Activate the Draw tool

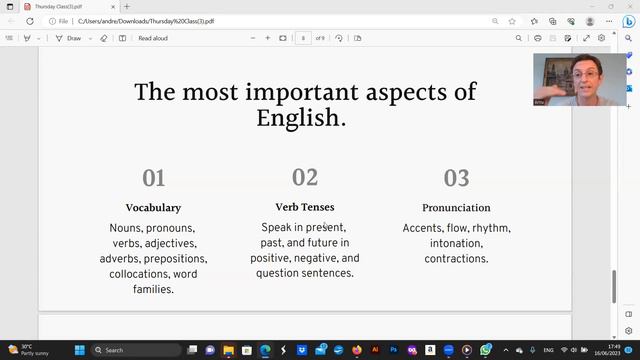(69, 38)
